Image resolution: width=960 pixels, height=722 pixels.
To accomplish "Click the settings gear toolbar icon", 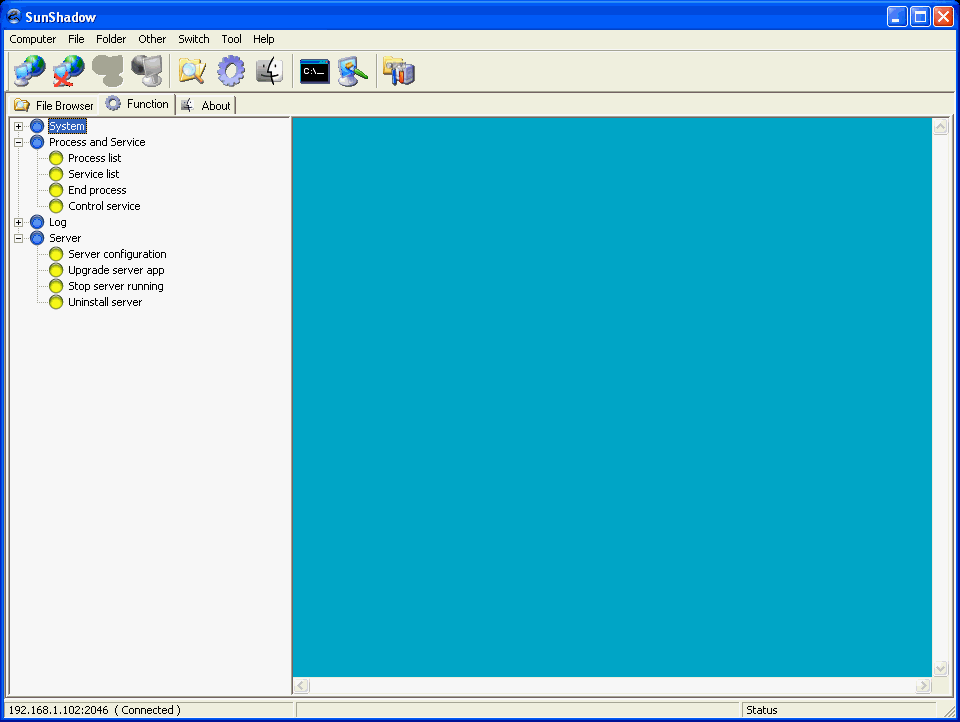I will point(231,70).
